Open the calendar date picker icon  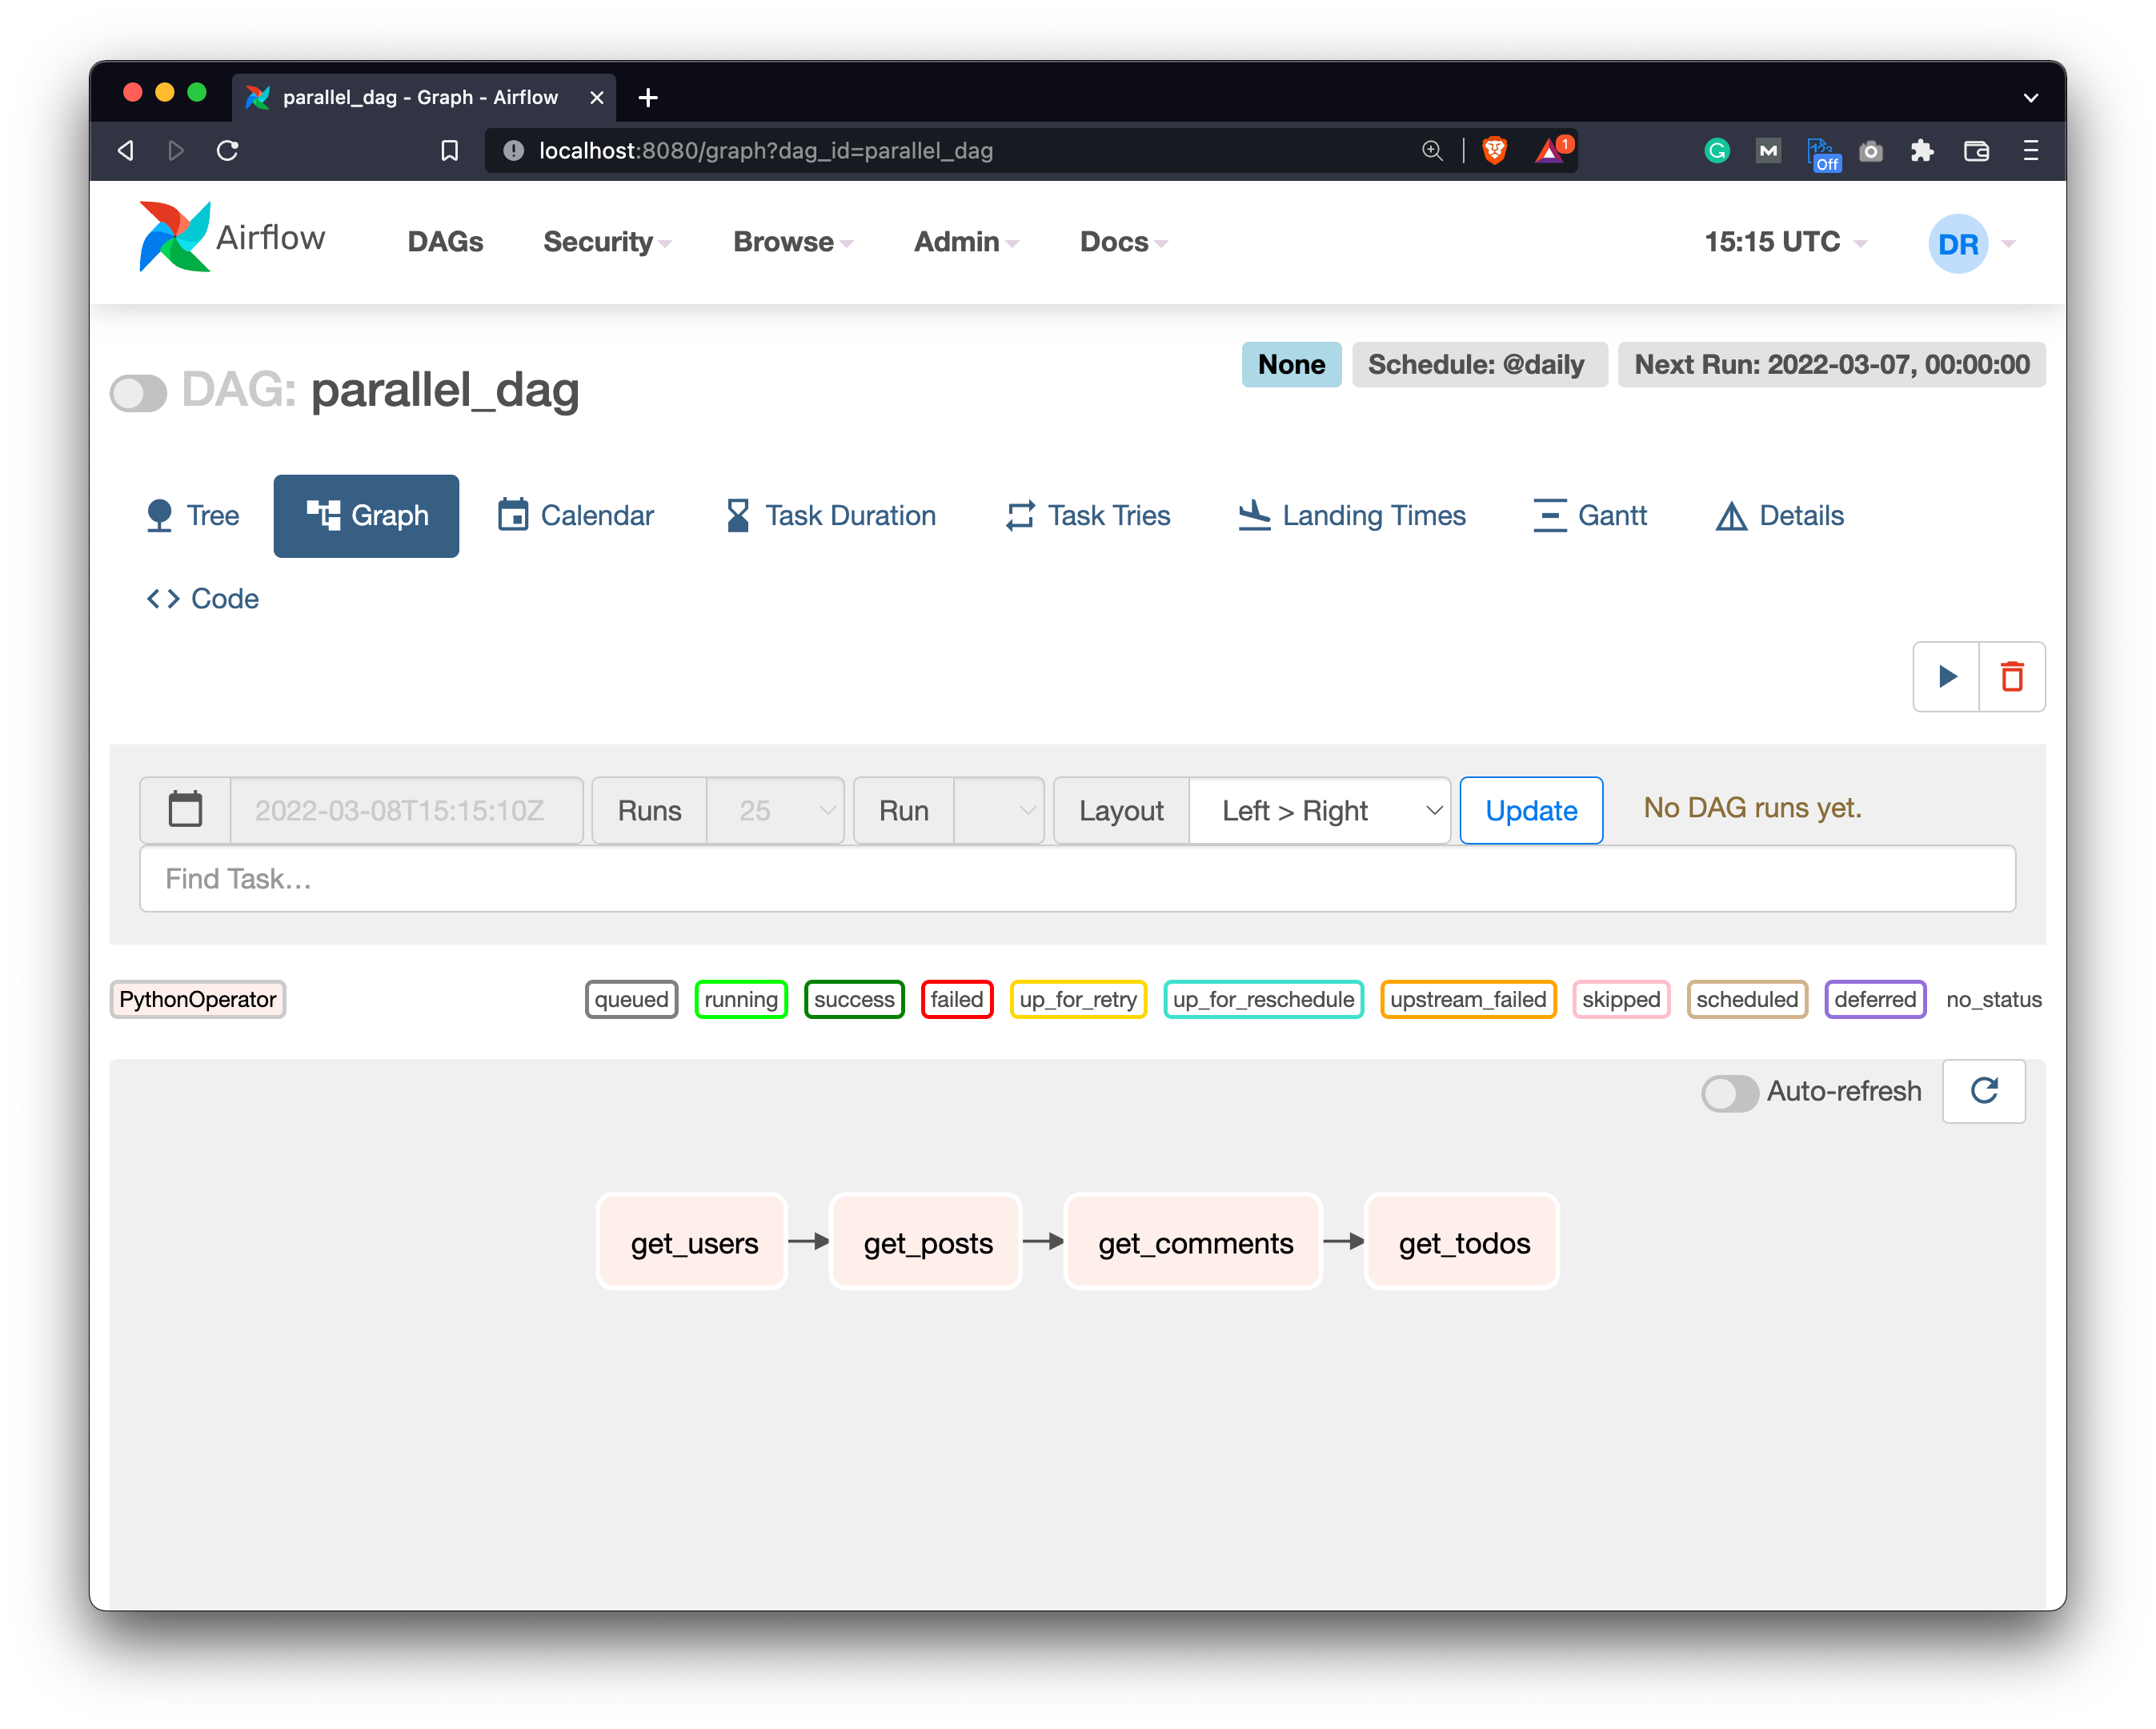point(185,810)
